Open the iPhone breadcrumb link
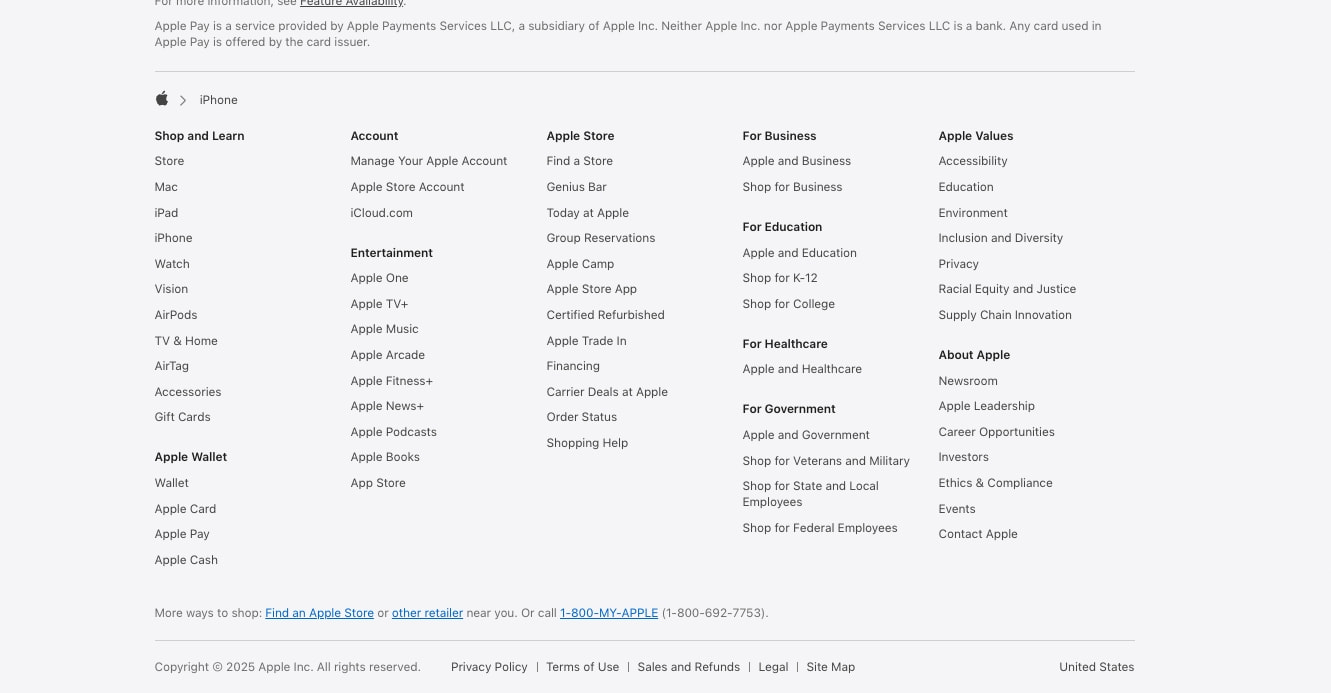 click(218, 100)
